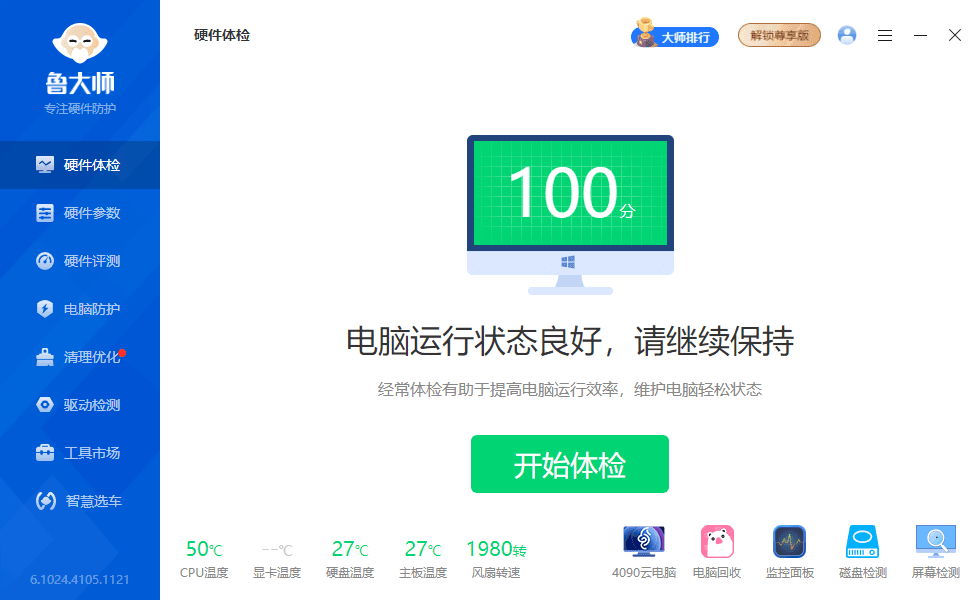Screen dimensions: 980x600
Task: Launch the 电脑回收 computer recycling tool
Action: [x=717, y=549]
